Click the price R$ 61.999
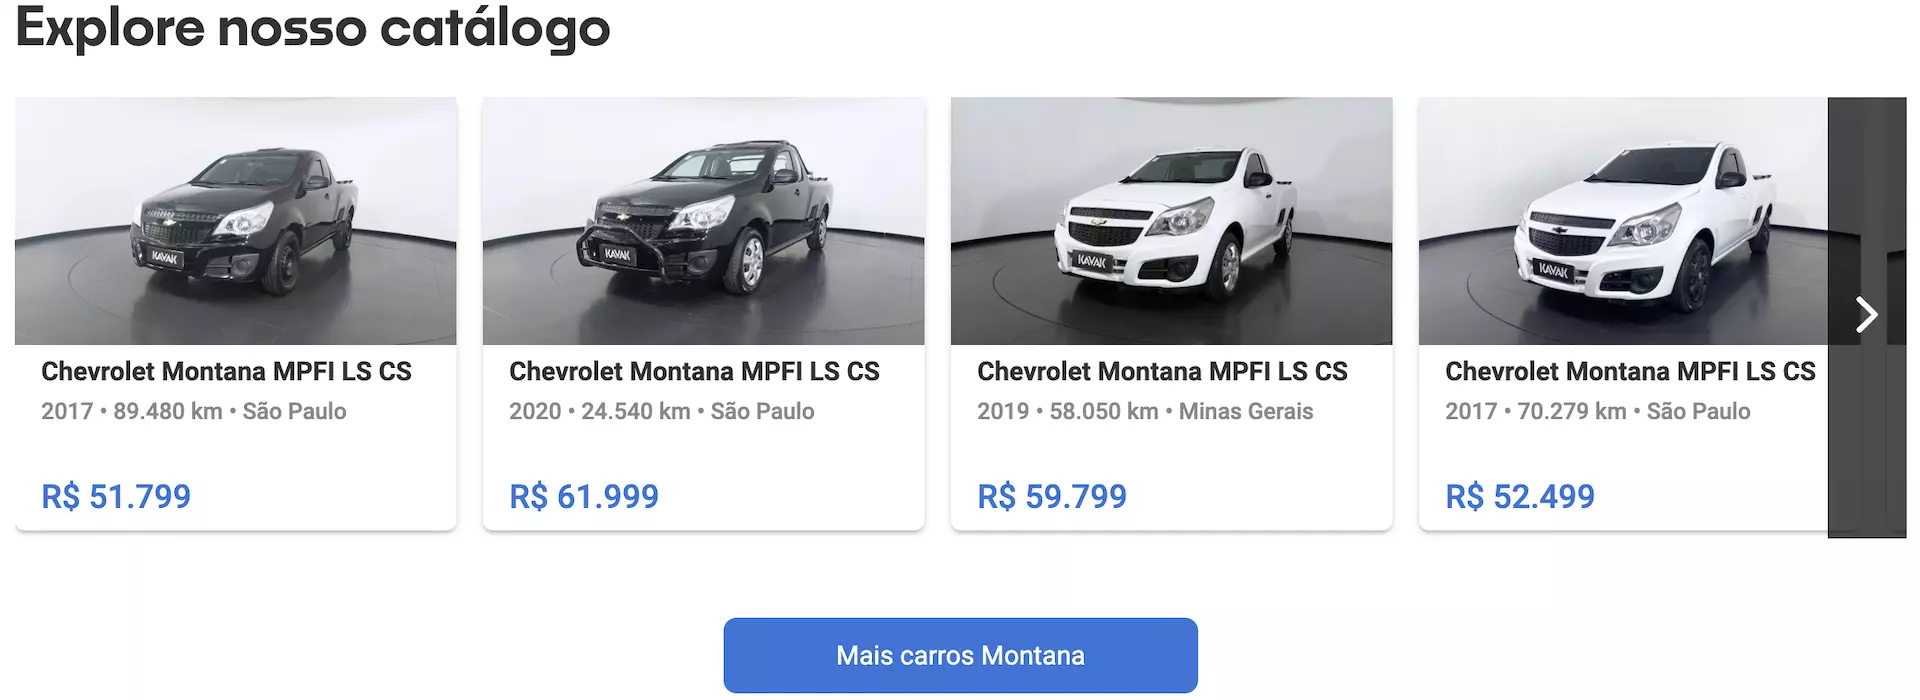 (x=584, y=495)
